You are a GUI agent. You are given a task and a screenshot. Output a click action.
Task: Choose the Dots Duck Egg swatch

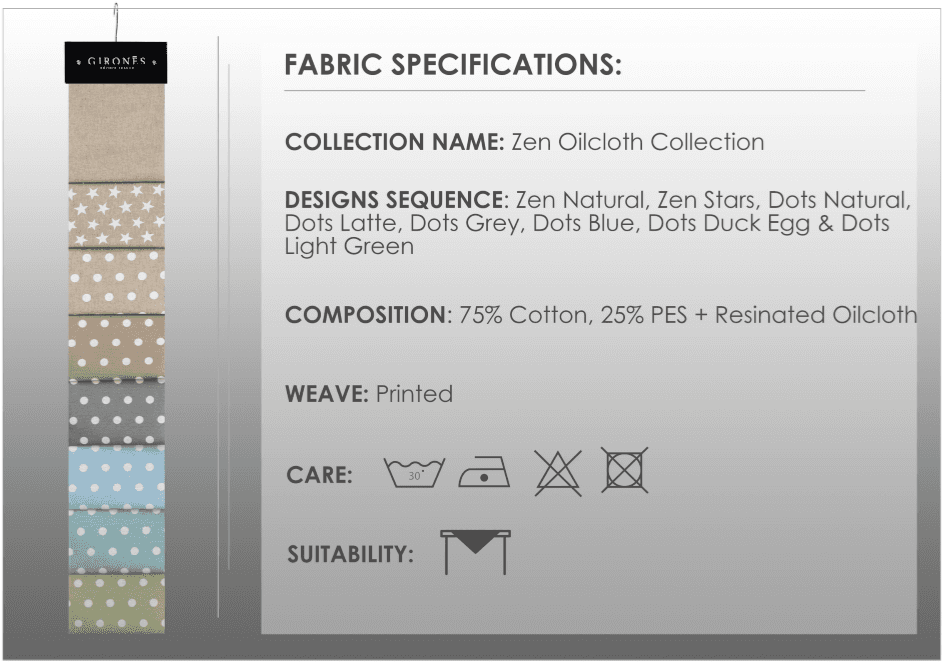[x=116, y=542]
